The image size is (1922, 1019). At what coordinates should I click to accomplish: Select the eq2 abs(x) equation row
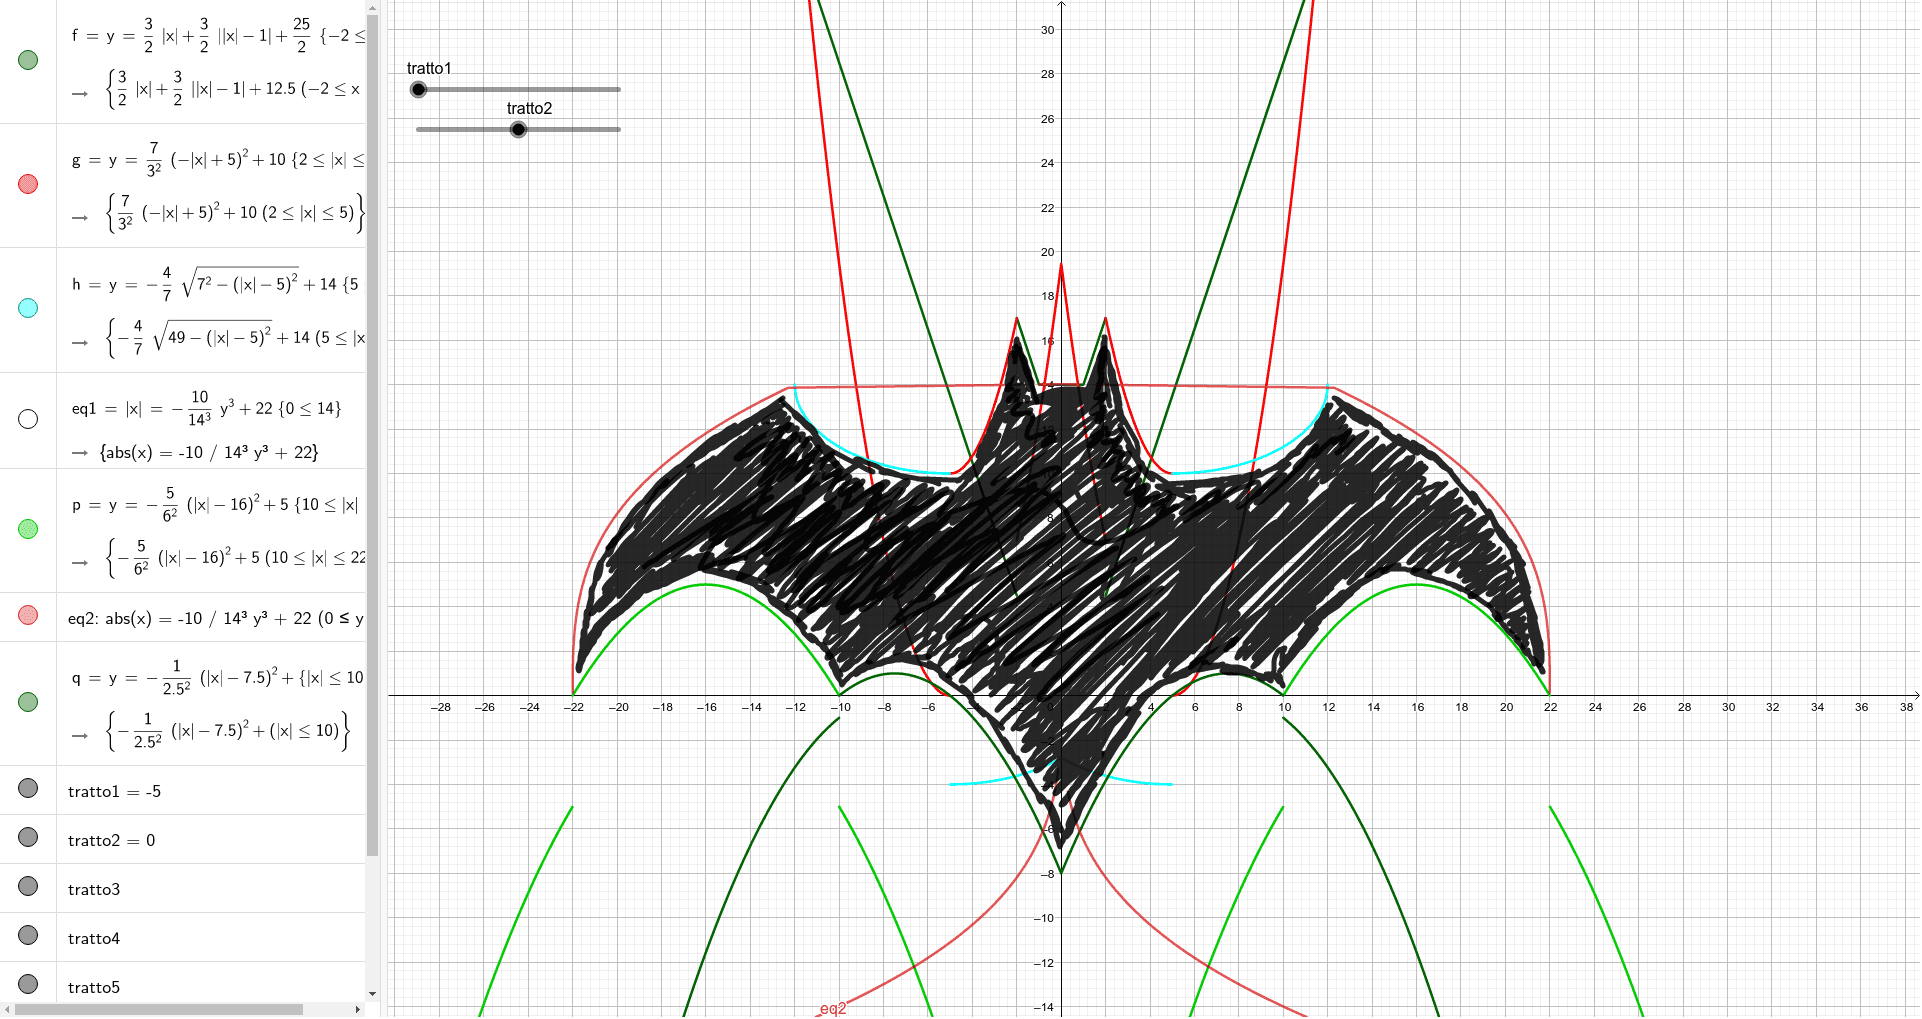pos(211,618)
